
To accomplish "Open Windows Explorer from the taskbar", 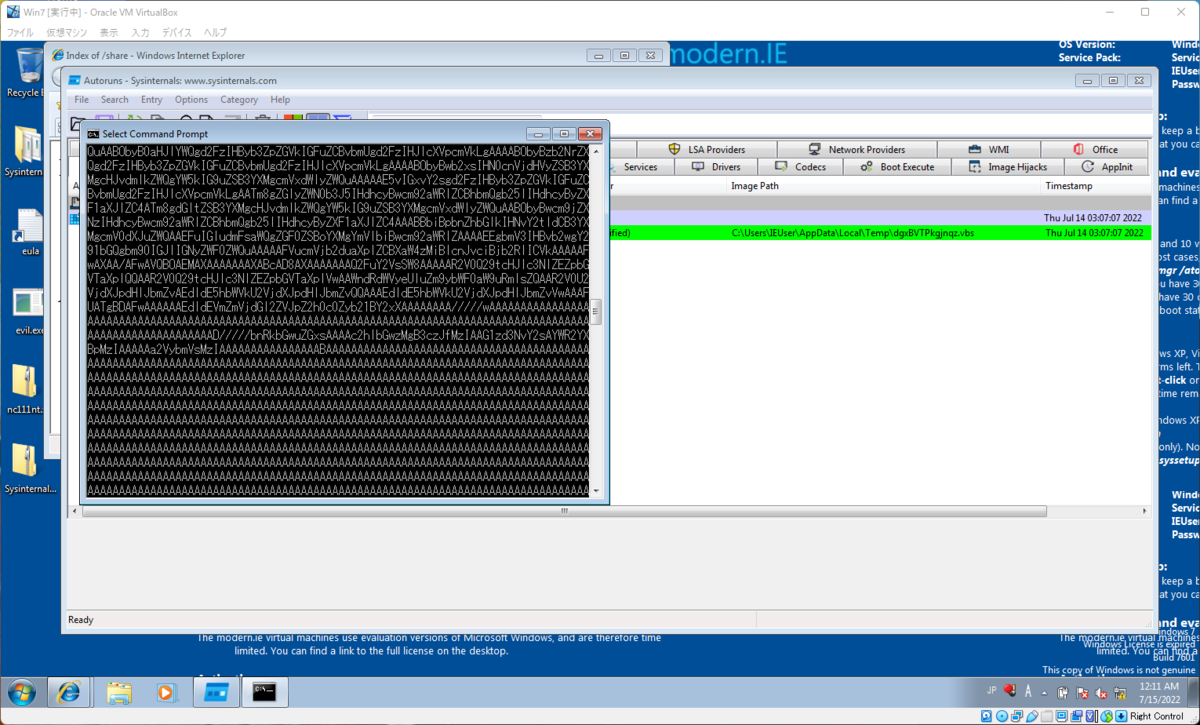I will [119, 692].
